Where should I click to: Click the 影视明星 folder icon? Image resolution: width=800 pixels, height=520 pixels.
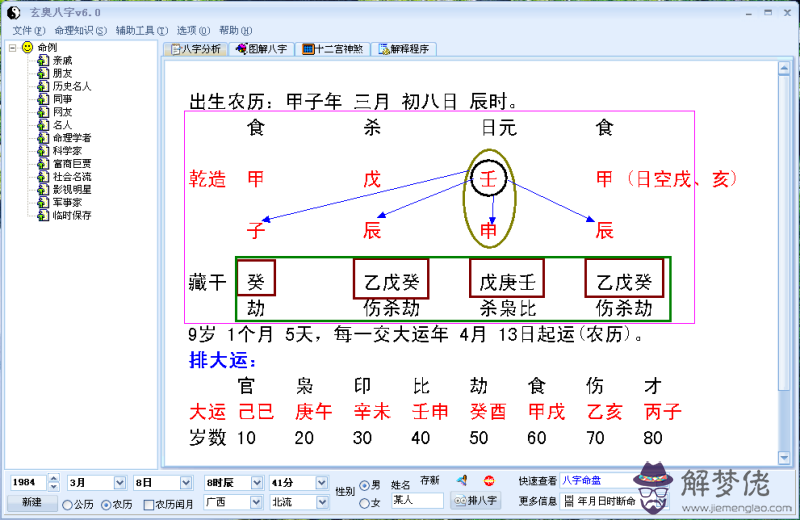coord(43,189)
